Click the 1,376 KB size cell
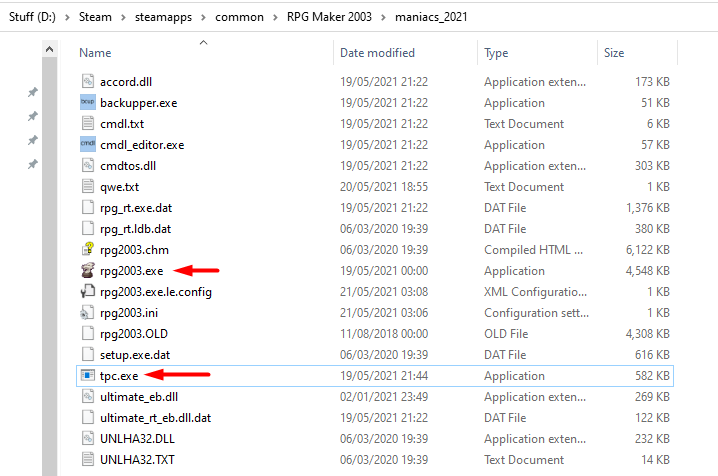 pos(648,208)
